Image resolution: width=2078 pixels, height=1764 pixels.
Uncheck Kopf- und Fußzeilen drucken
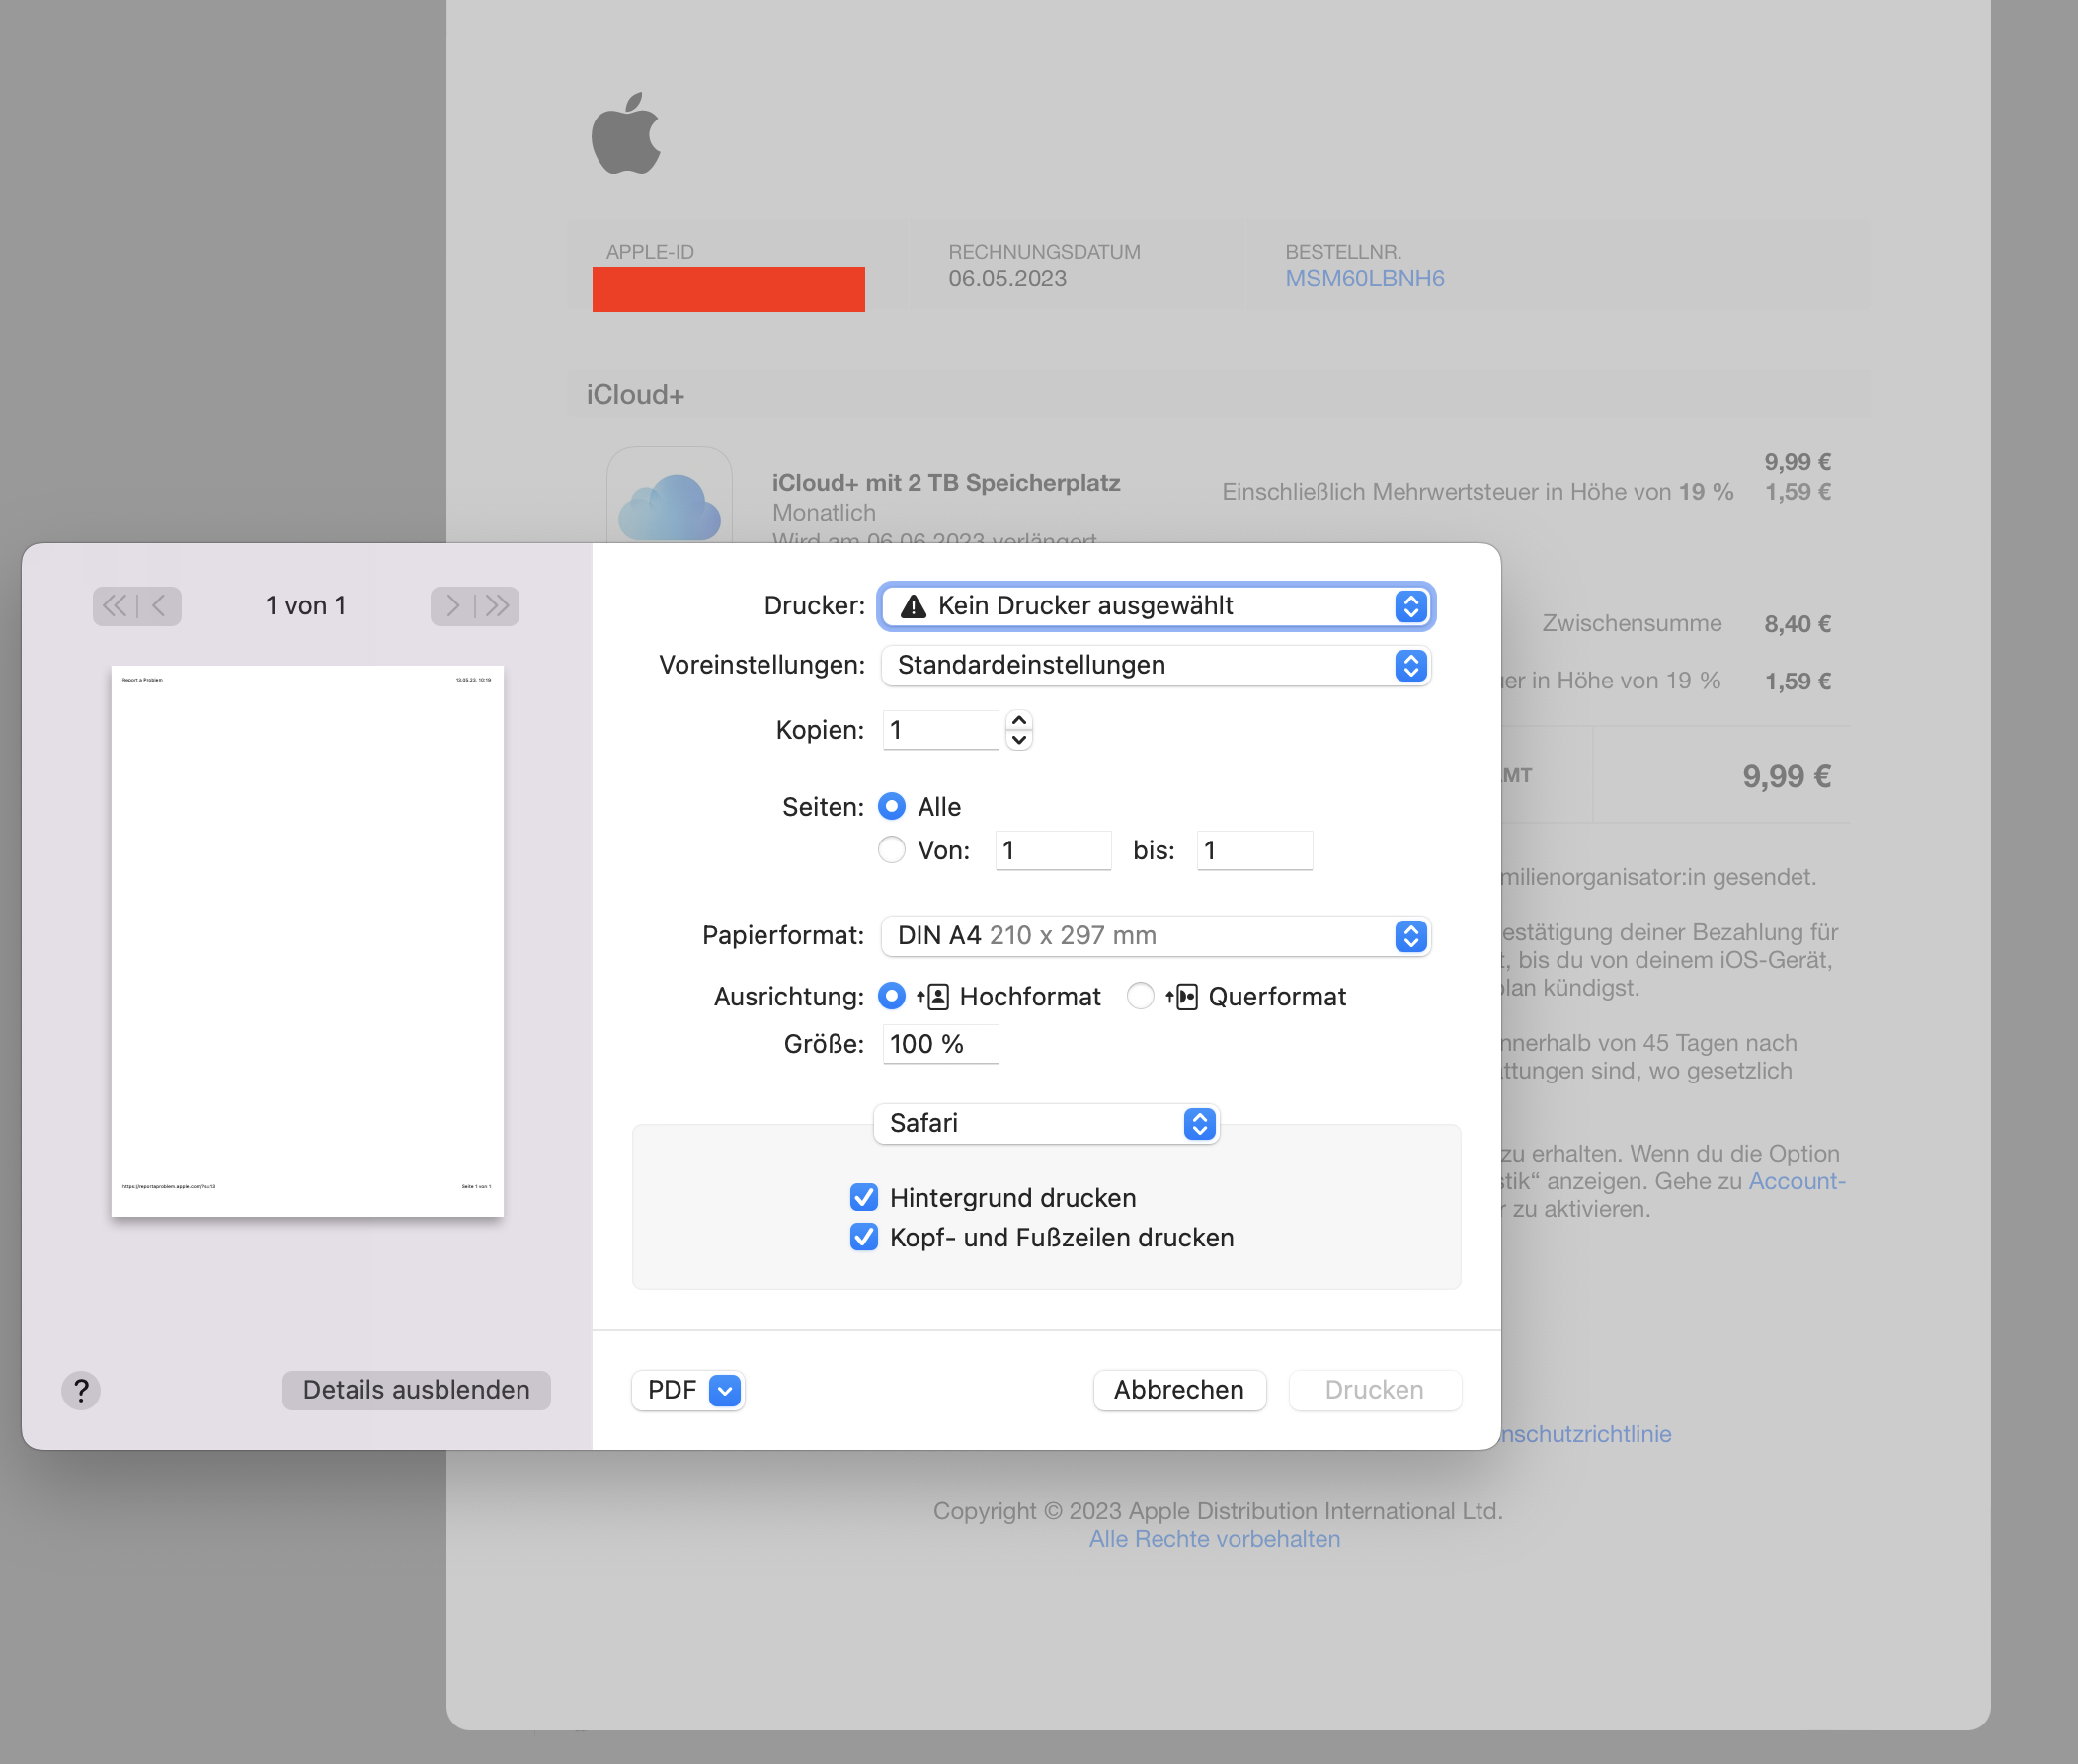point(864,1238)
